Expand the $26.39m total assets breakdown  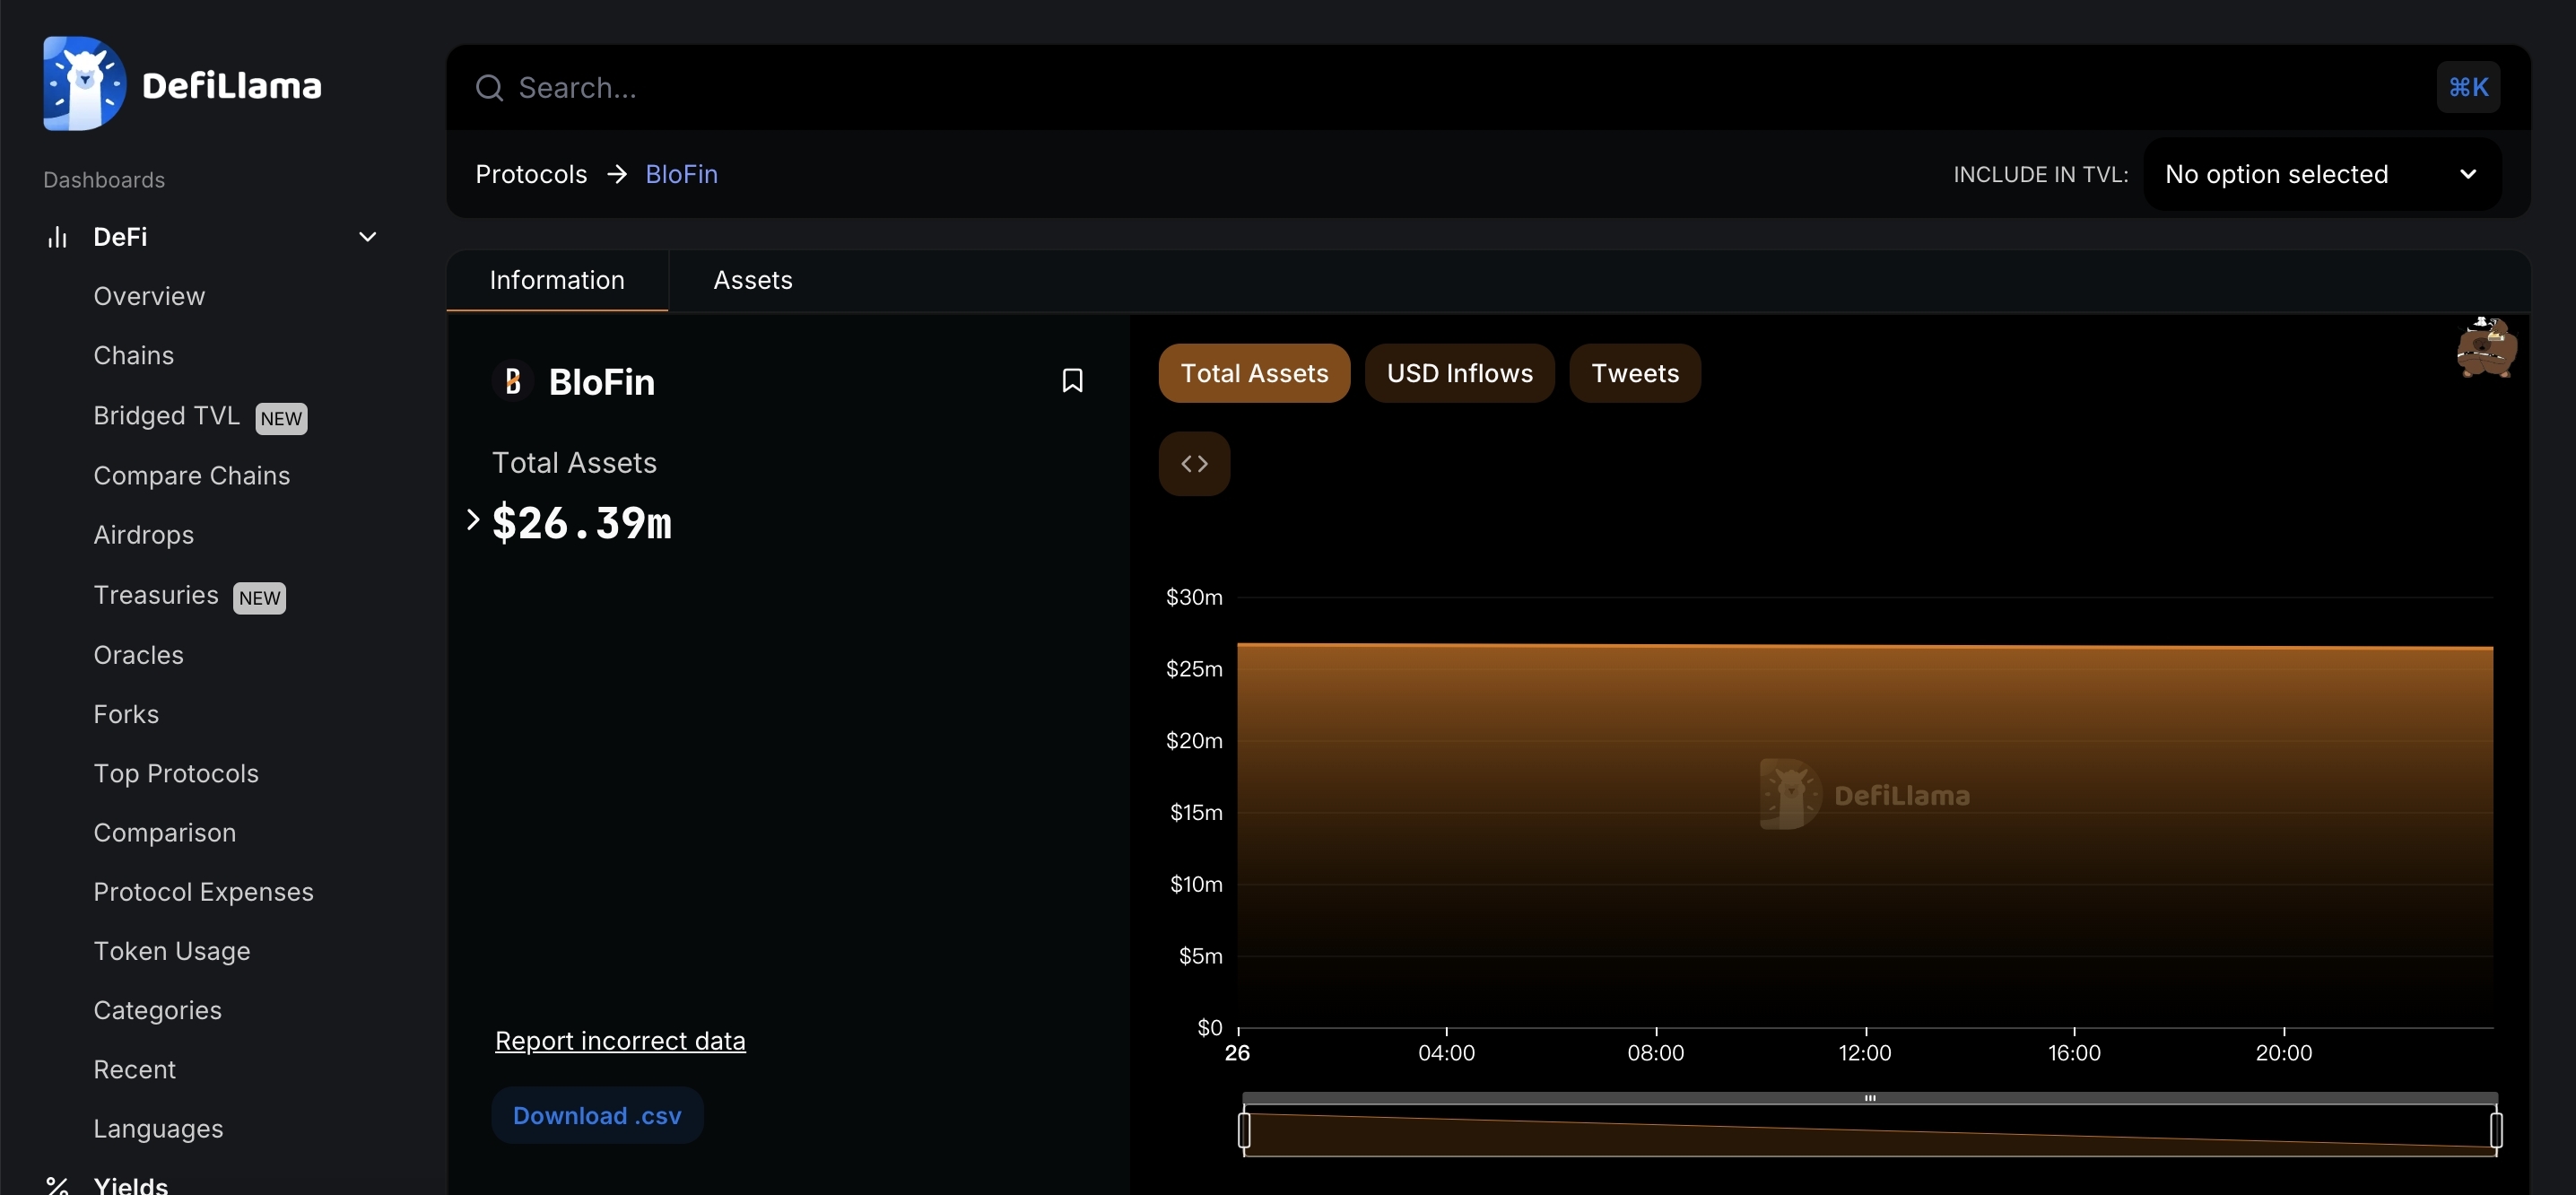pos(473,520)
